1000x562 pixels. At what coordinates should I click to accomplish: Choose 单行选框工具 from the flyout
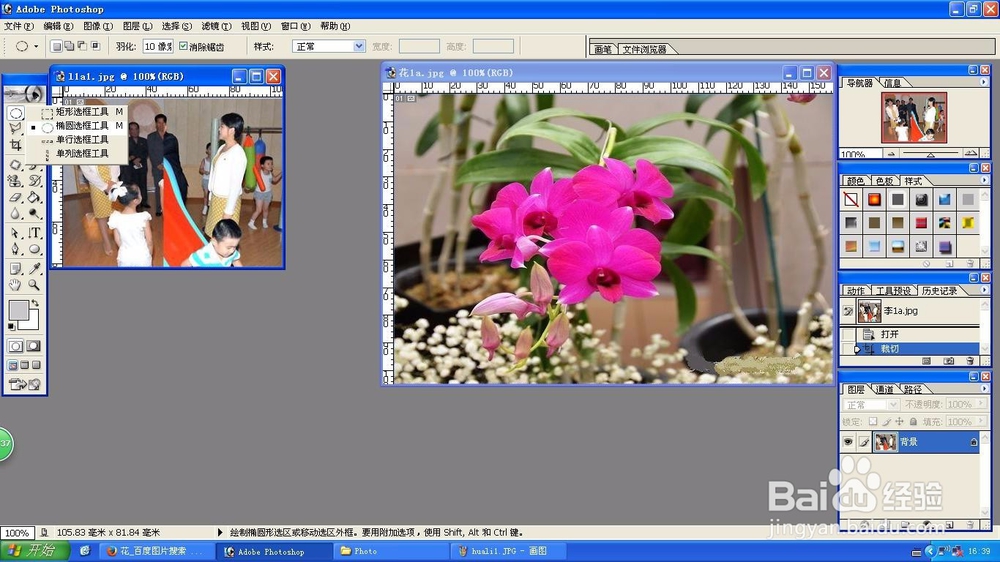pyautogui.click(x=82, y=139)
